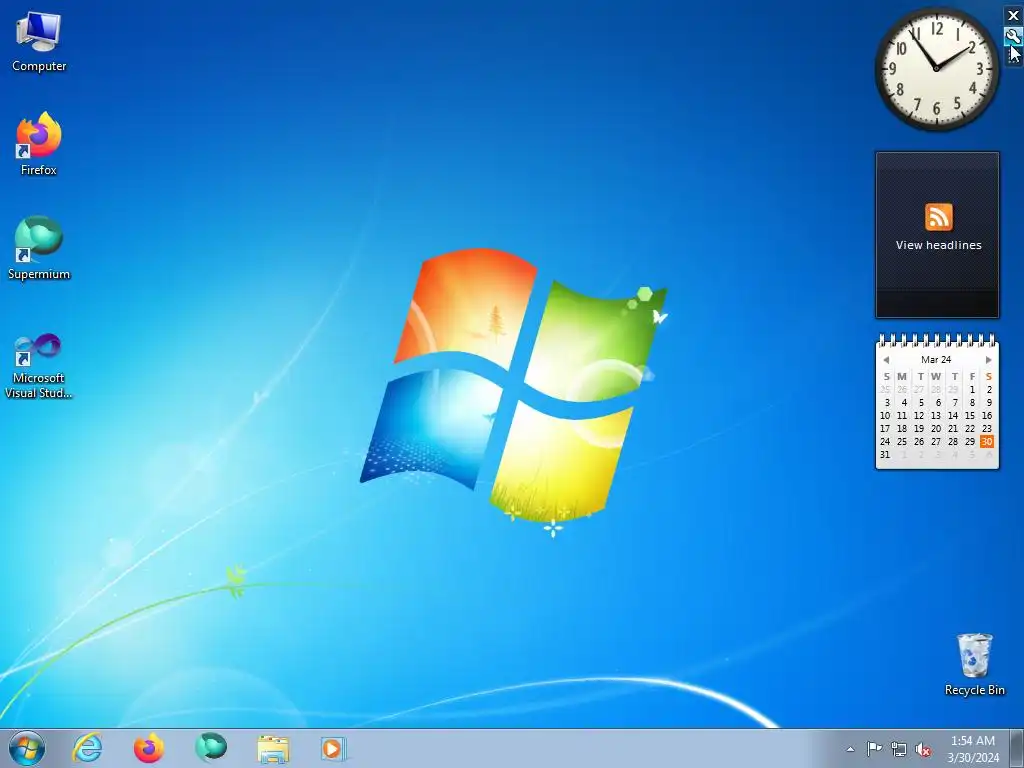
Task: Select date 7 in calendar gadget
Action: tap(955, 402)
